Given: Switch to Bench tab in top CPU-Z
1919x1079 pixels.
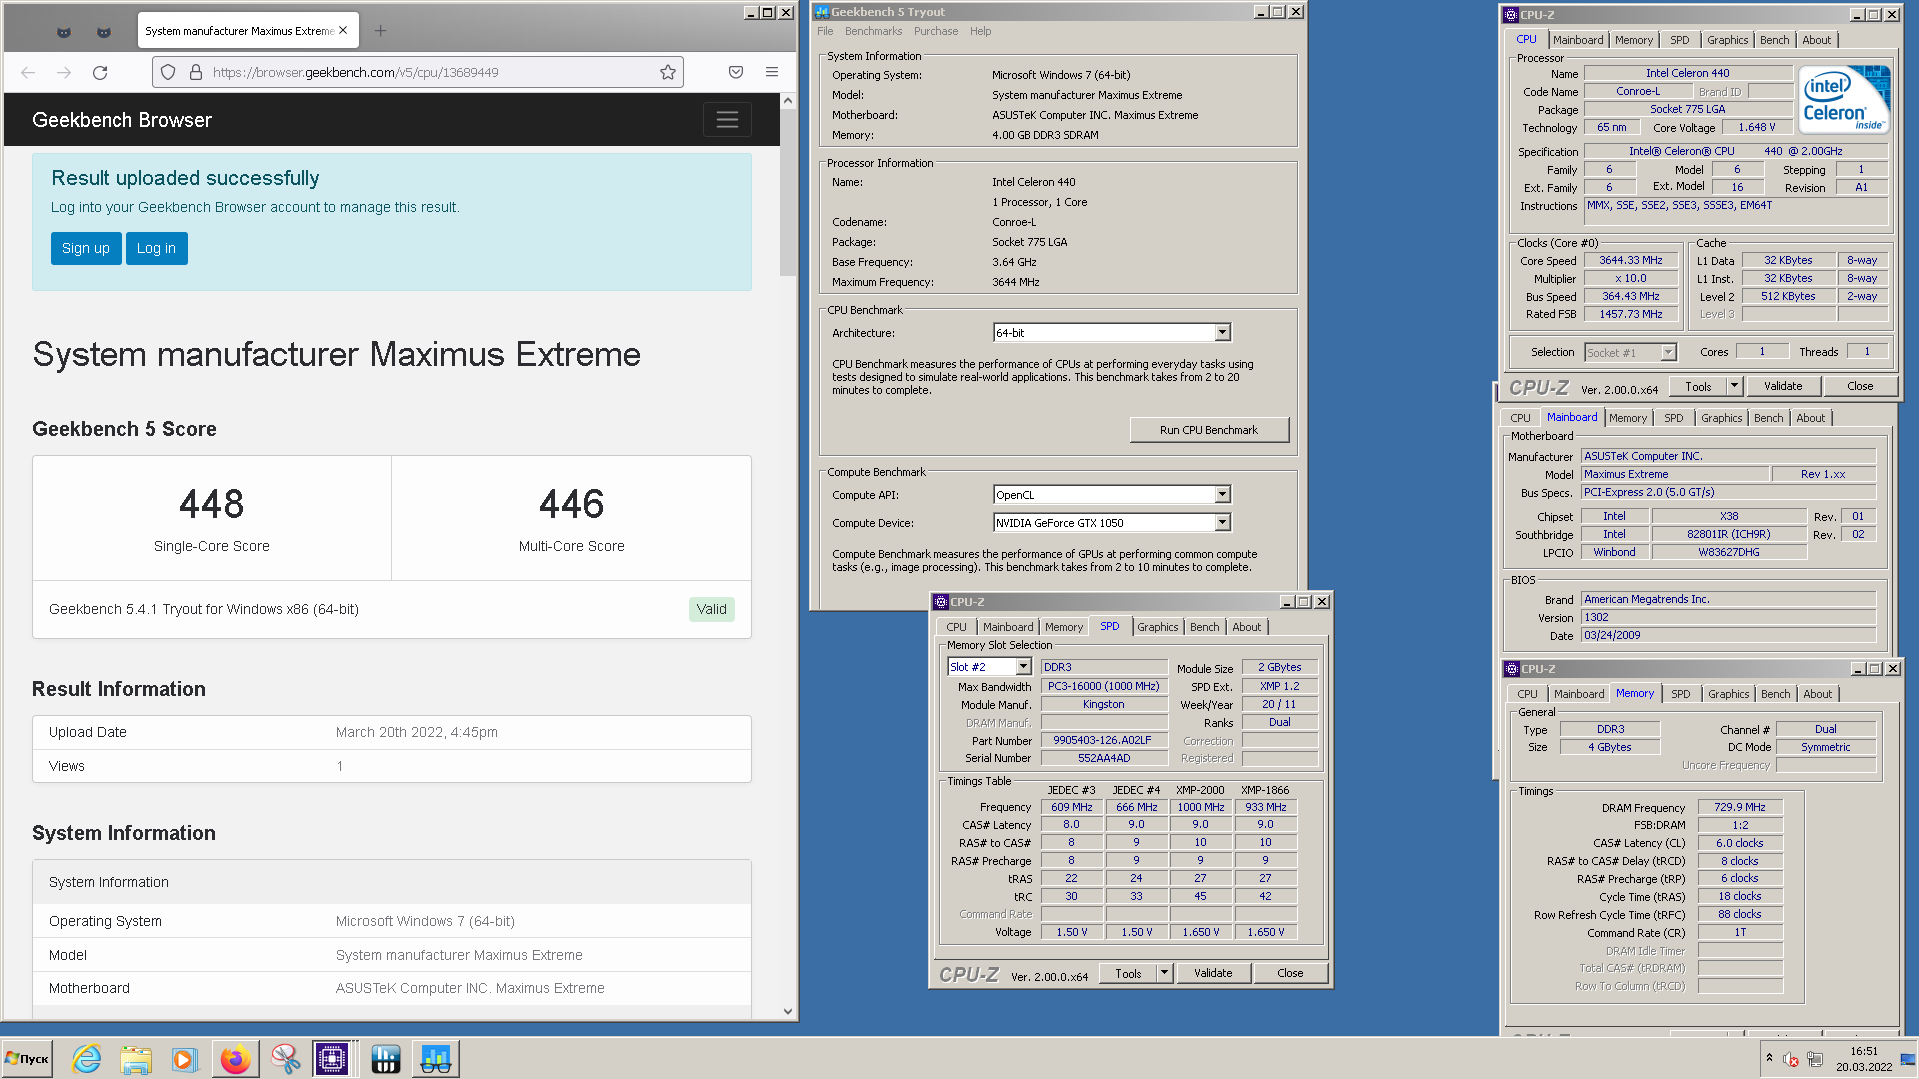Looking at the screenshot, I should click(1775, 40).
